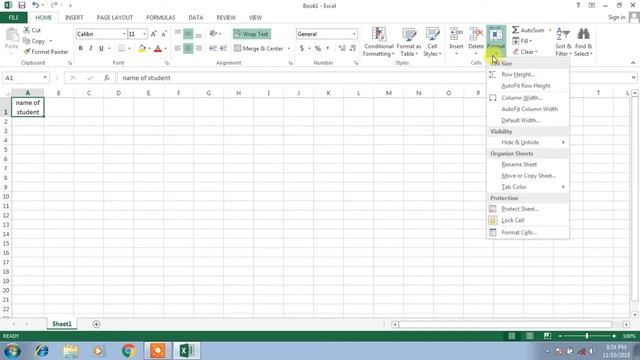Select the Format Painter brush
Image resolution: width=640 pixels, height=360 pixels.
click(x=27, y=52)
